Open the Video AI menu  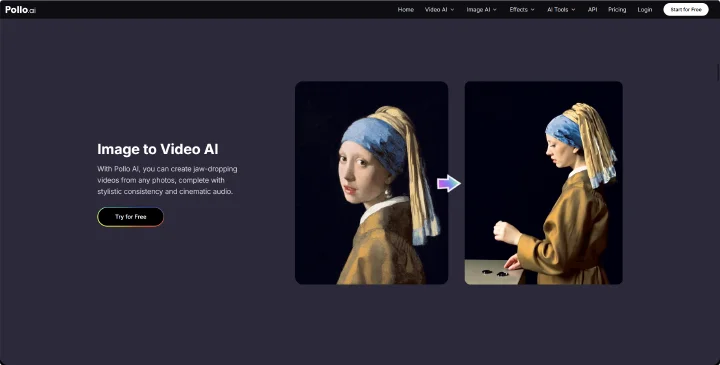tap(436, 10)
